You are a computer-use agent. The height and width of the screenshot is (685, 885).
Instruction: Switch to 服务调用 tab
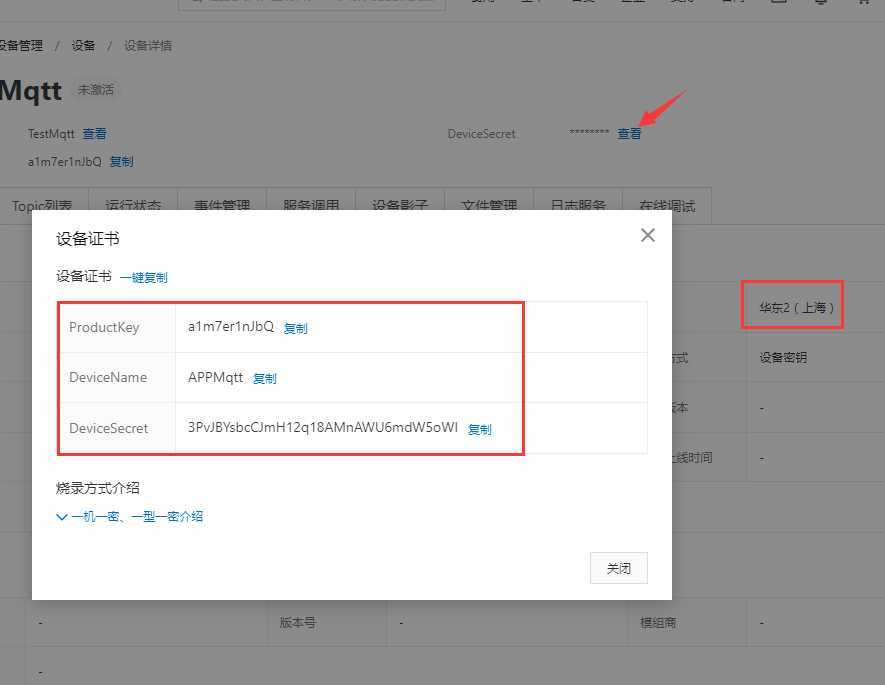tap(311, 205)
